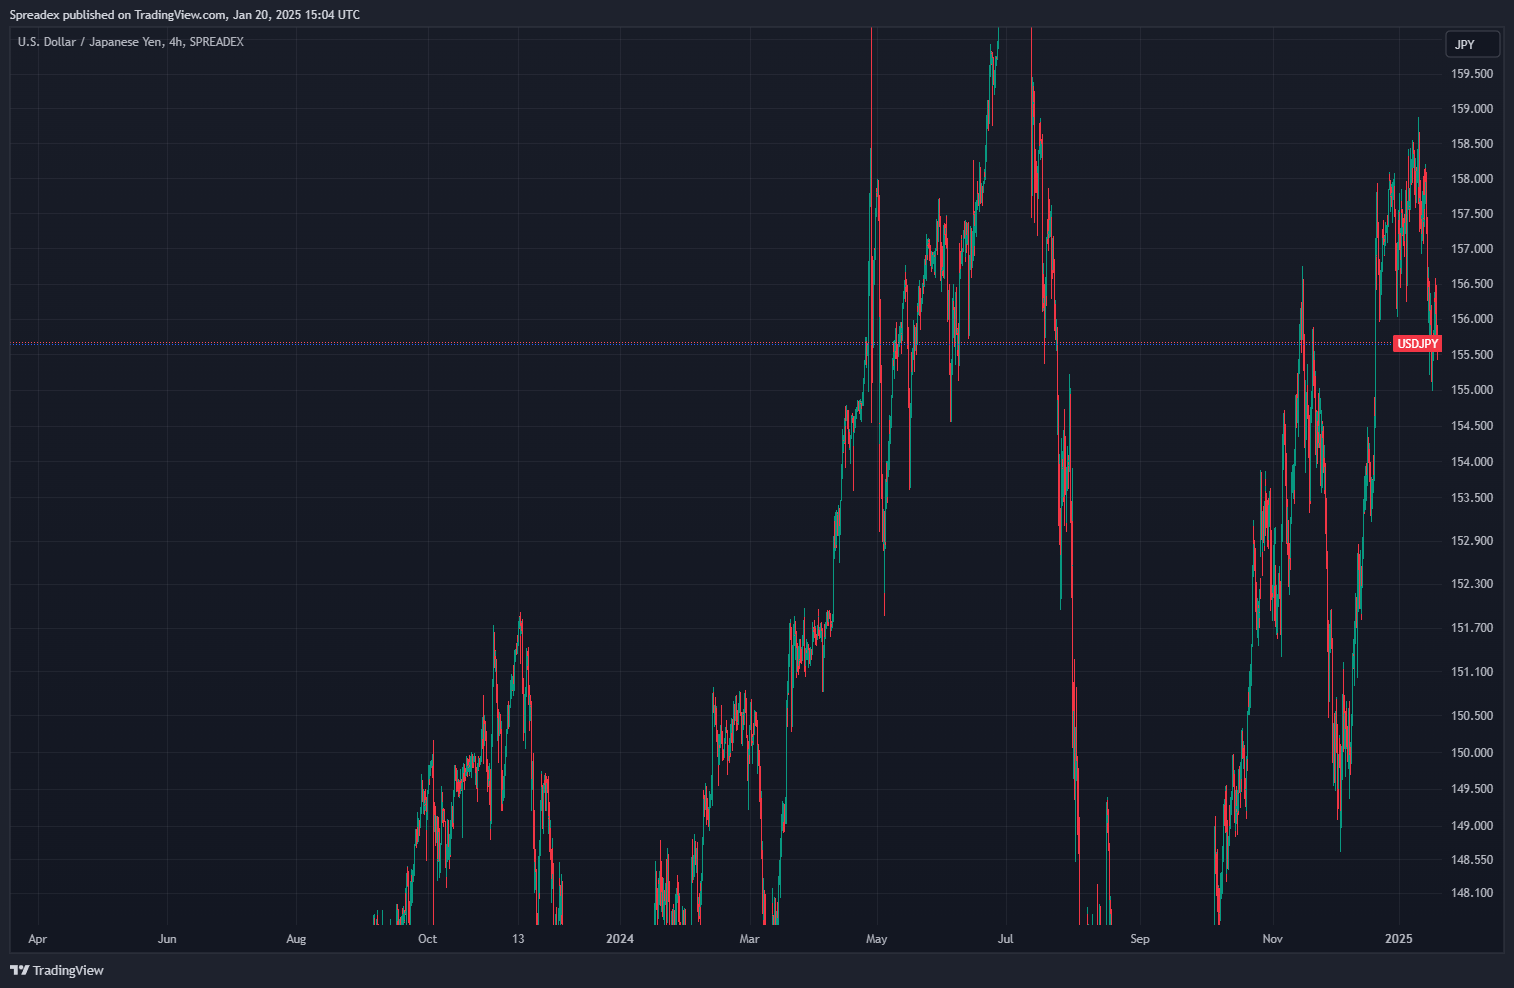This screenshot has width=1514, height=988.
Task: Click the 148.550 price axis label
Action: pos(1472,860)
